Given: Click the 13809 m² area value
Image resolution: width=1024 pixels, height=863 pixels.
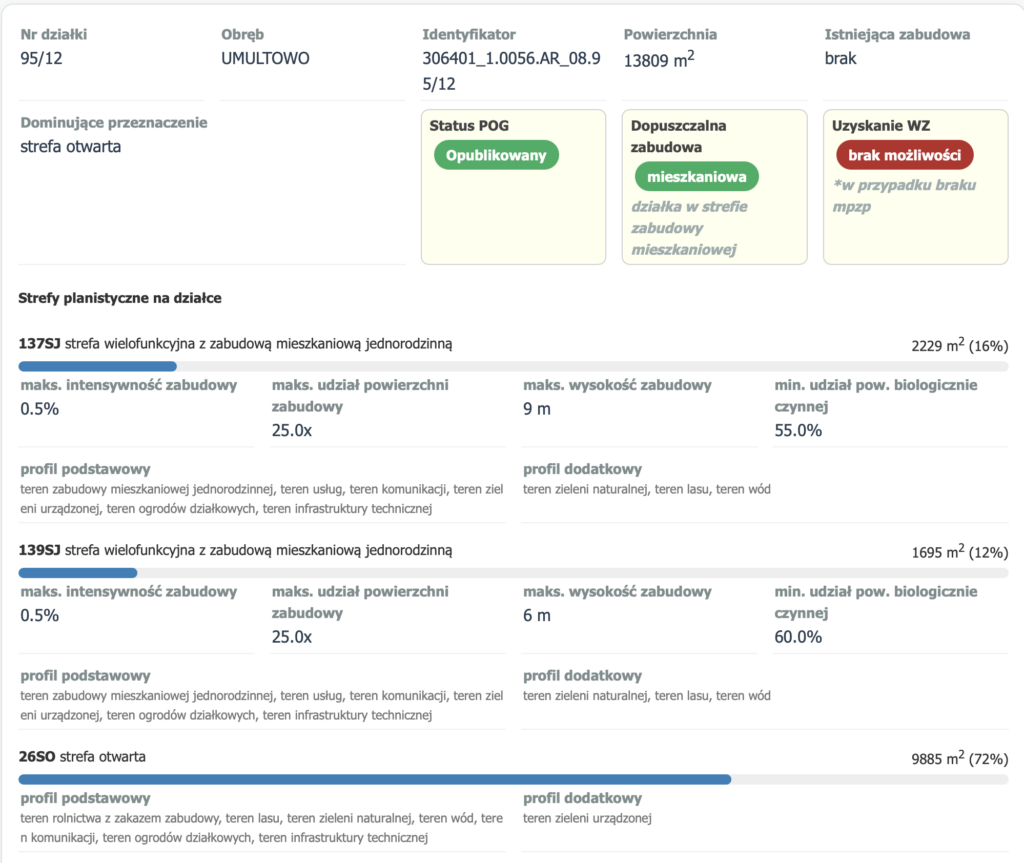Looking at the screenshot, I should [x=659, y=59].
